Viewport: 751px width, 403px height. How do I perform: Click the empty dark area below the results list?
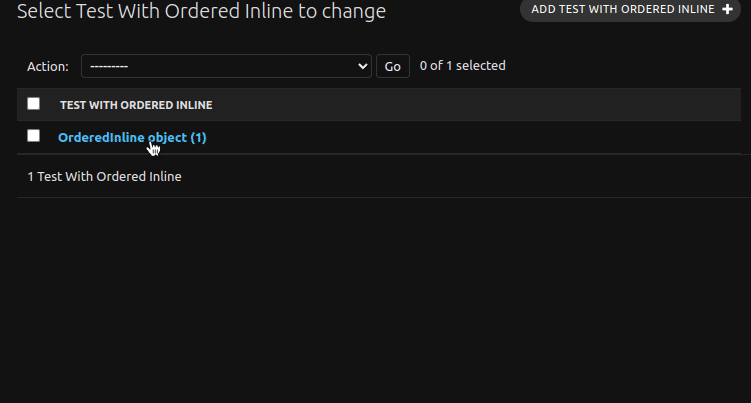point(375,300)
